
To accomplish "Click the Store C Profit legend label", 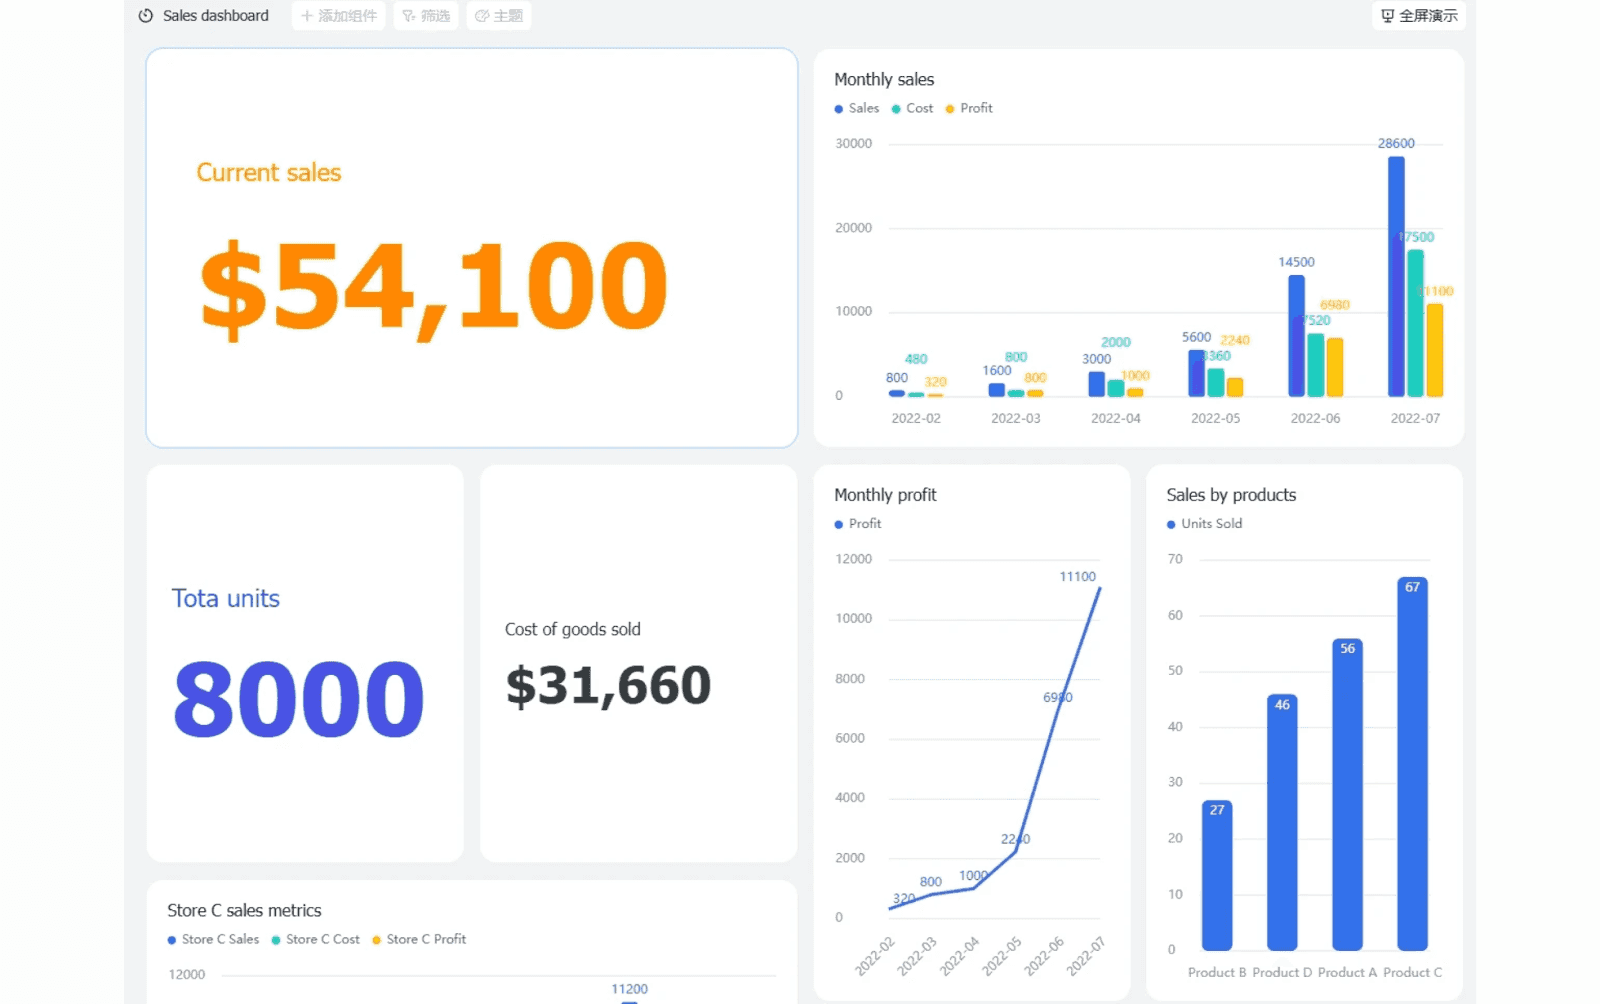I will click(427, 939).
